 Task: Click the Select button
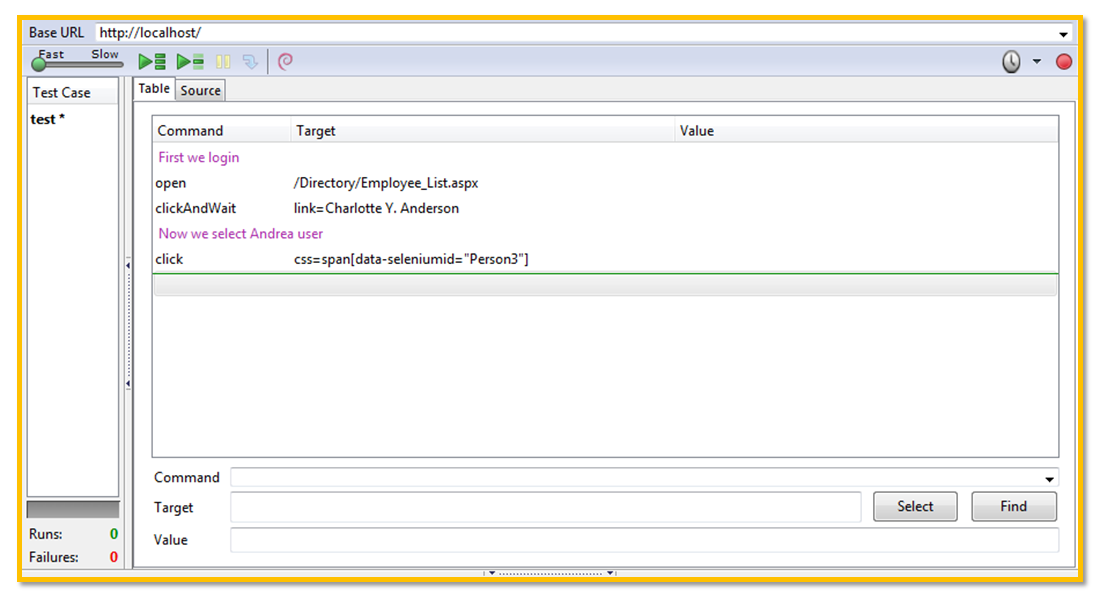point(914,507)
